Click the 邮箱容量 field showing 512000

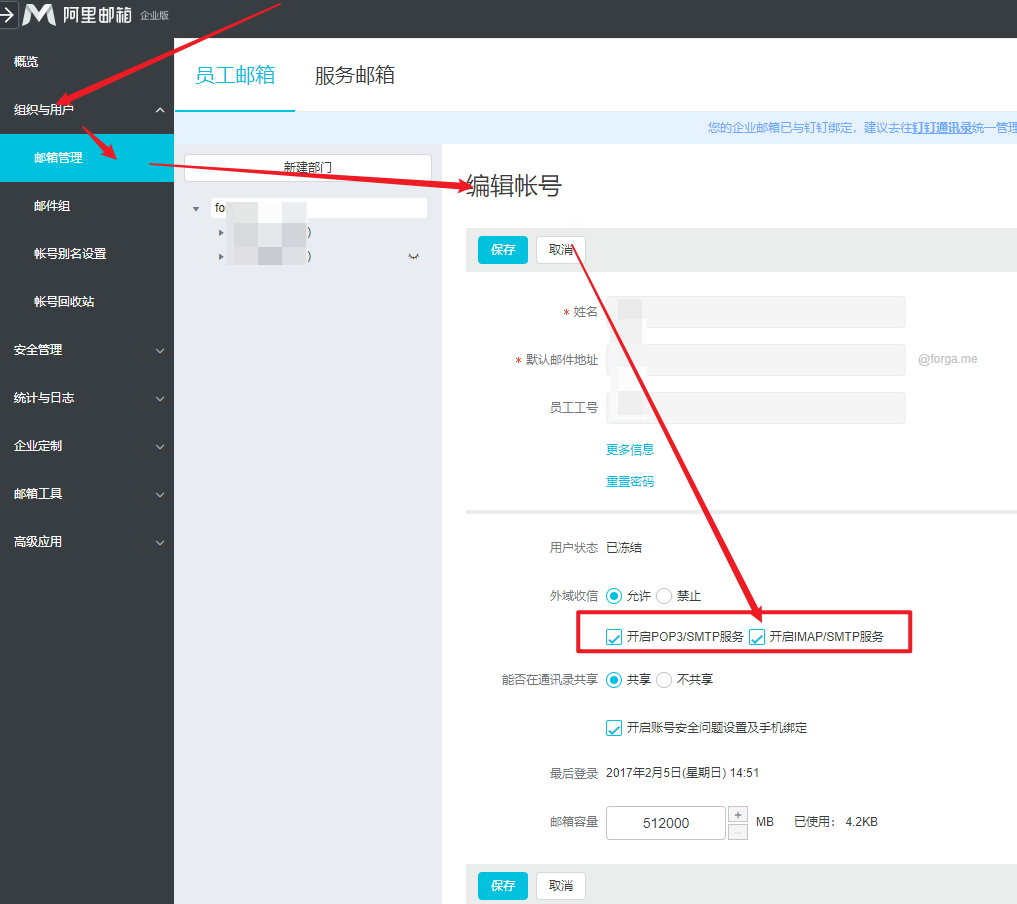pyautogui.click(x=665, y=823)
